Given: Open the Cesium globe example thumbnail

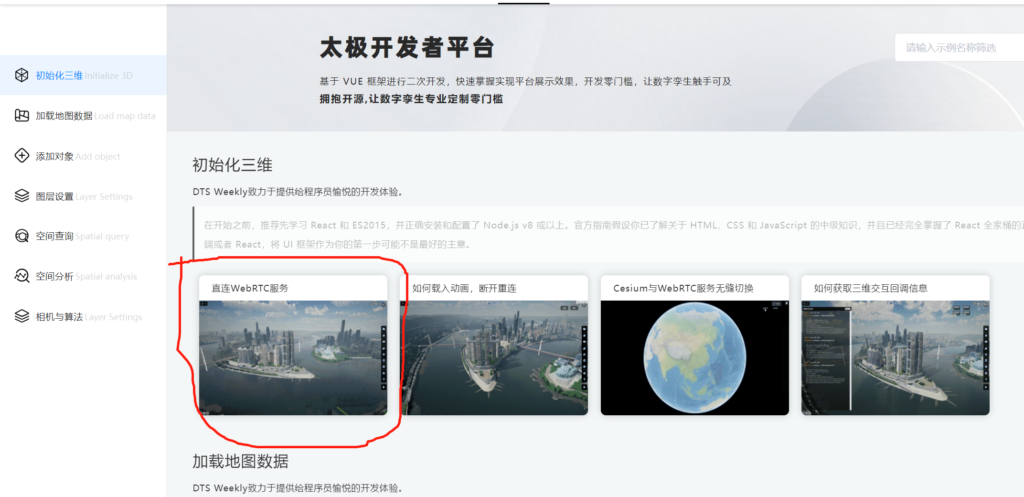Looking at the screenshot, I should pyautogui.click(x=695, y=358).
